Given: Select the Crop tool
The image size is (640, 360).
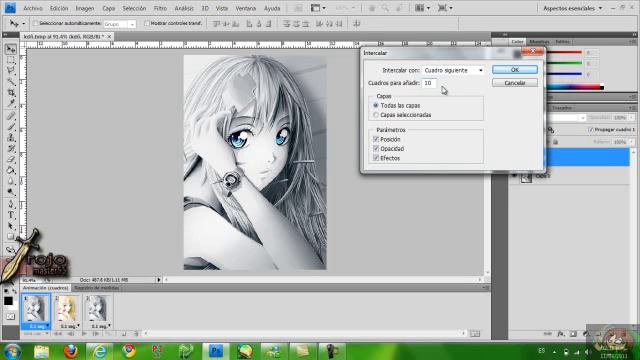Looking at the screenshot, I should pyautogui.click(x=11, y=93).
